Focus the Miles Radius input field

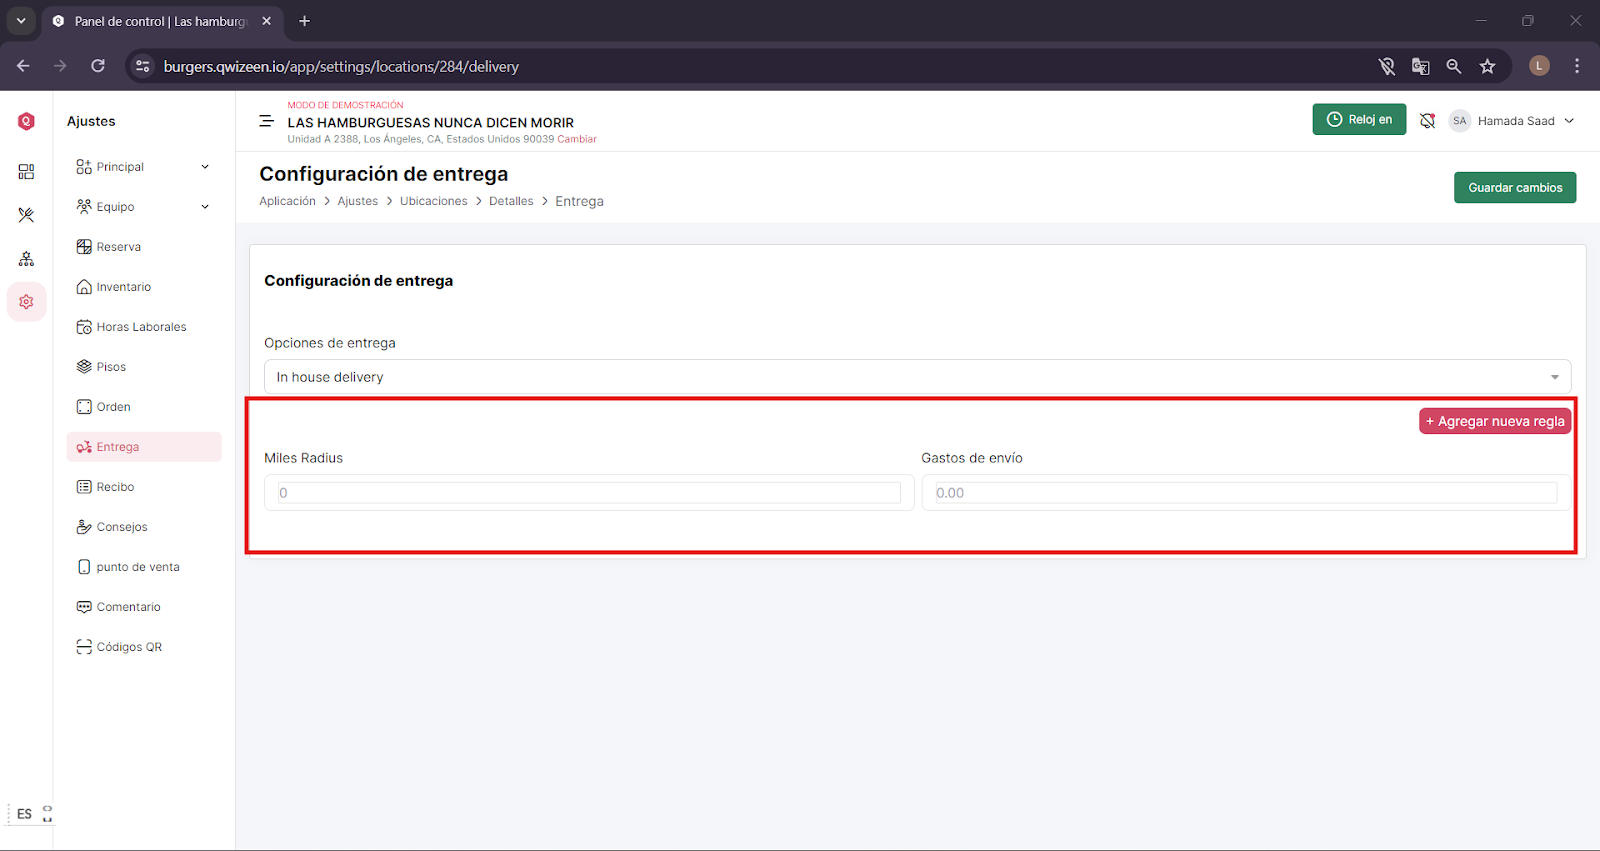click(589, 493)
